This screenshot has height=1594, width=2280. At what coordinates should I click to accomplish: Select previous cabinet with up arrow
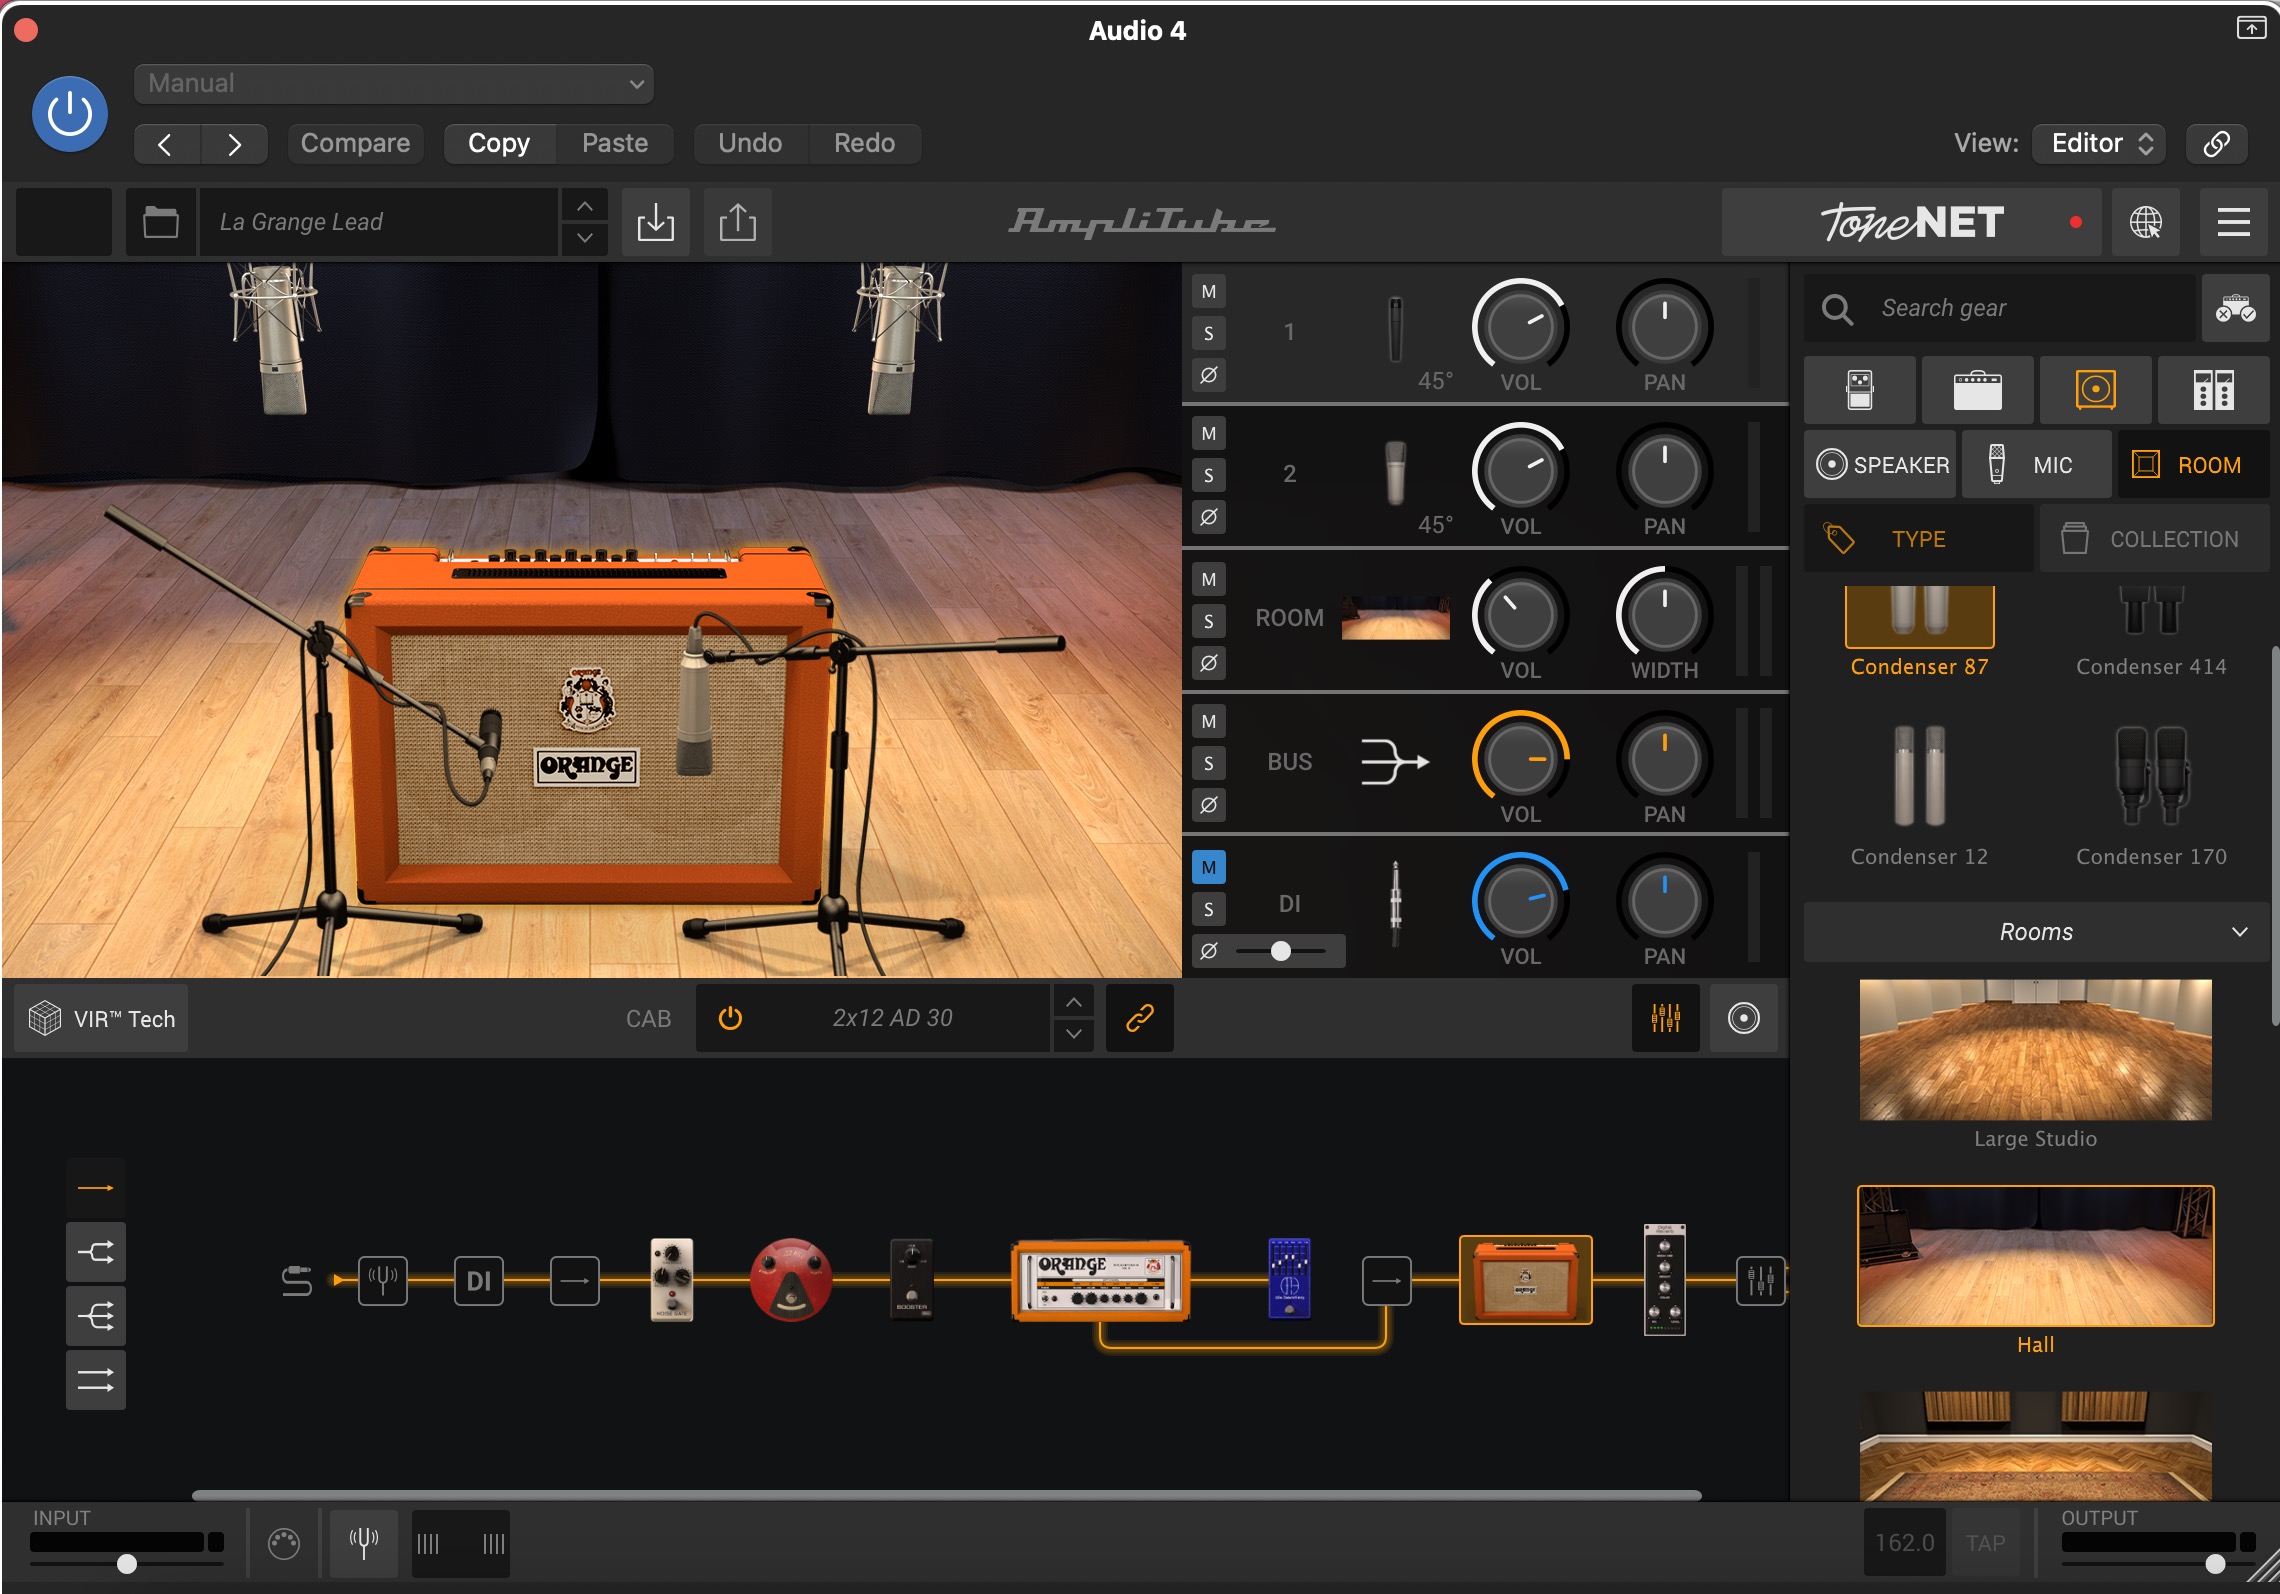(x=1073, y=1002)
